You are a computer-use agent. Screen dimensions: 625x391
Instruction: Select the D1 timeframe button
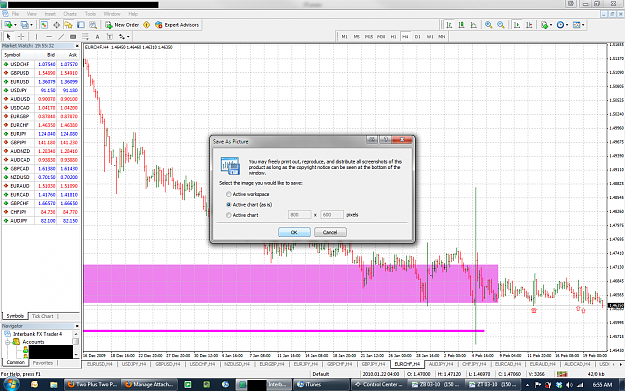[x=418, y=37]
